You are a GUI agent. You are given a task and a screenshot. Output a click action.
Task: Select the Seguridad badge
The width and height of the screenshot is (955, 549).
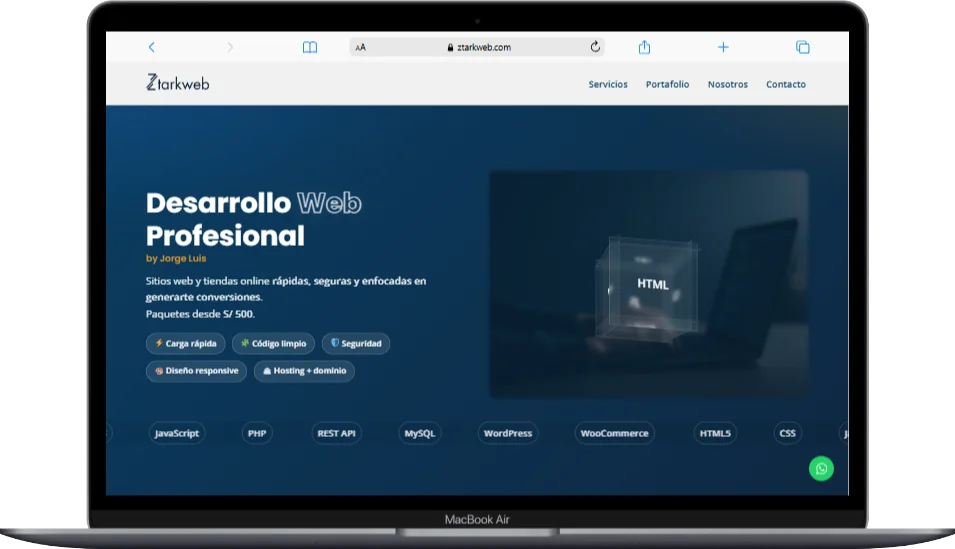pyautogui.click(x=356, y=344)
